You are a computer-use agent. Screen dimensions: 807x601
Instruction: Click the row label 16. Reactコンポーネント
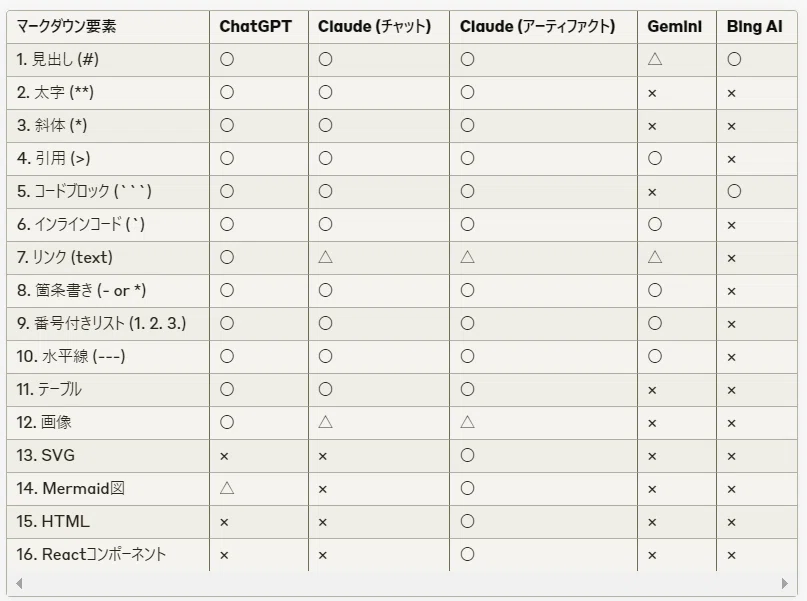click(91, 554)
